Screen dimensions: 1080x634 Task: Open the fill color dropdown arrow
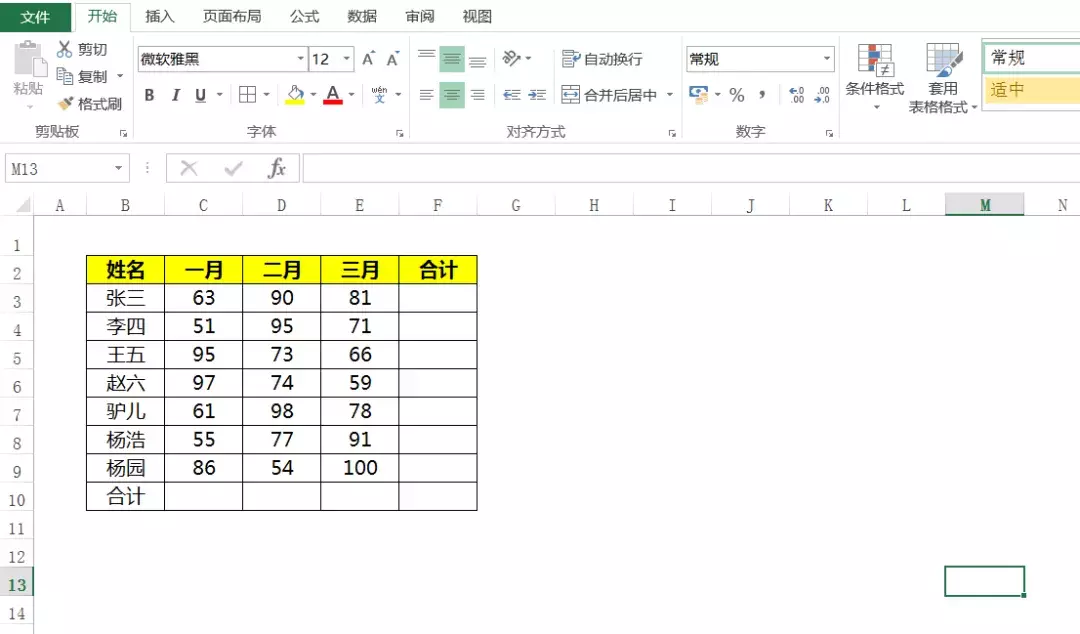pos(313,94)
